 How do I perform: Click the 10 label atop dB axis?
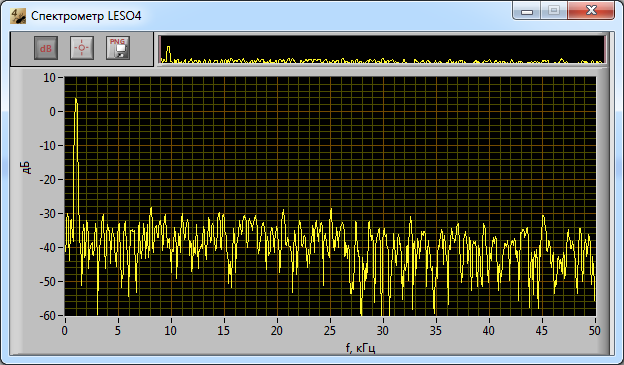coord(49,78)
